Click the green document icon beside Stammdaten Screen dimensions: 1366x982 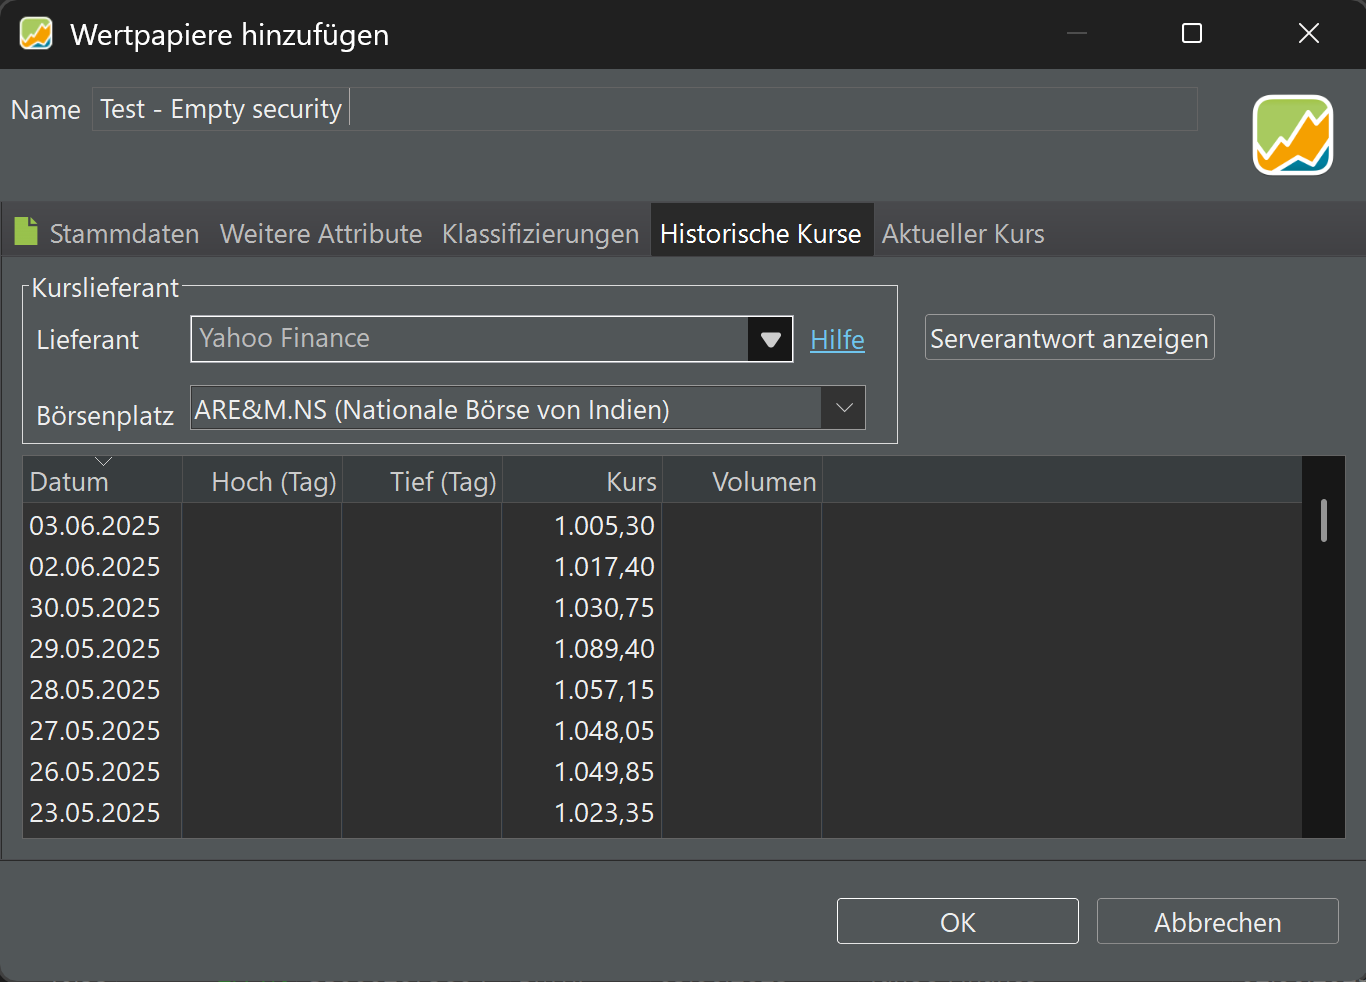click(26, 232)
